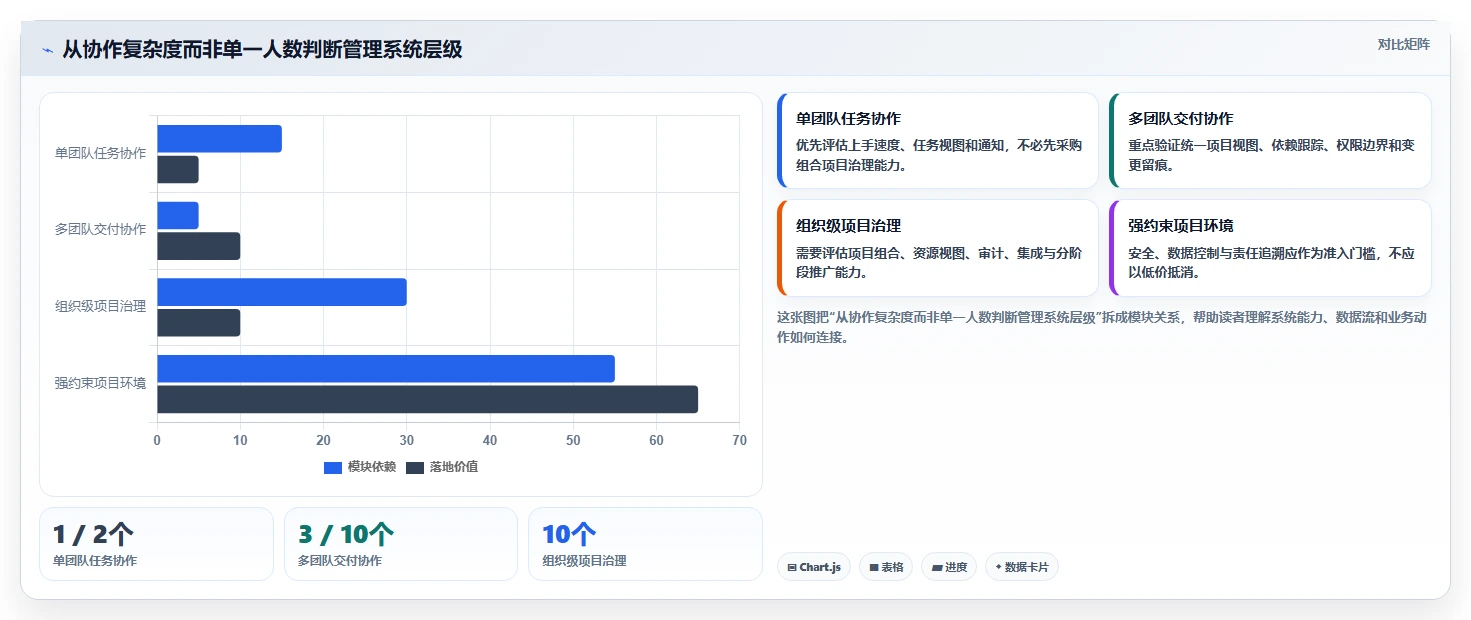Toggle the dark 落地价值 legend swatch
The image size is (1471, 620).
[x=415, y=467]
